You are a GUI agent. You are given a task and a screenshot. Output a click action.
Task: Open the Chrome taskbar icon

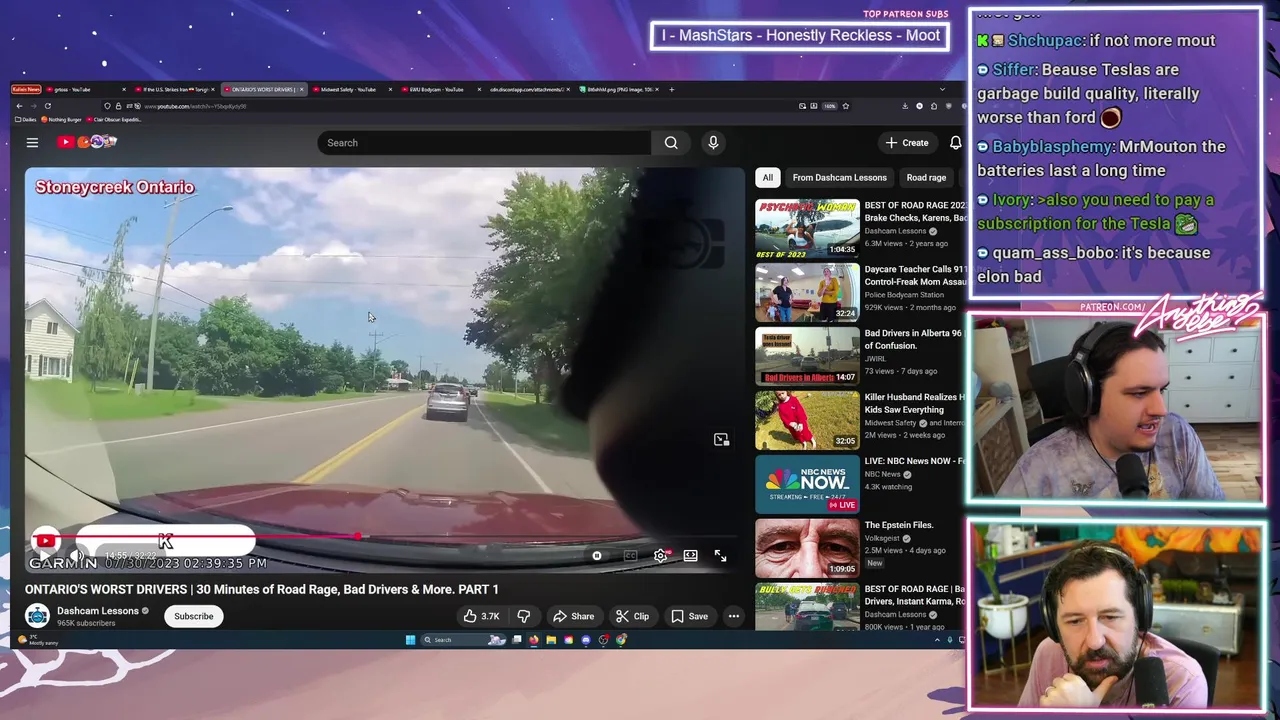pyautogui.click(x=621, y=640)
